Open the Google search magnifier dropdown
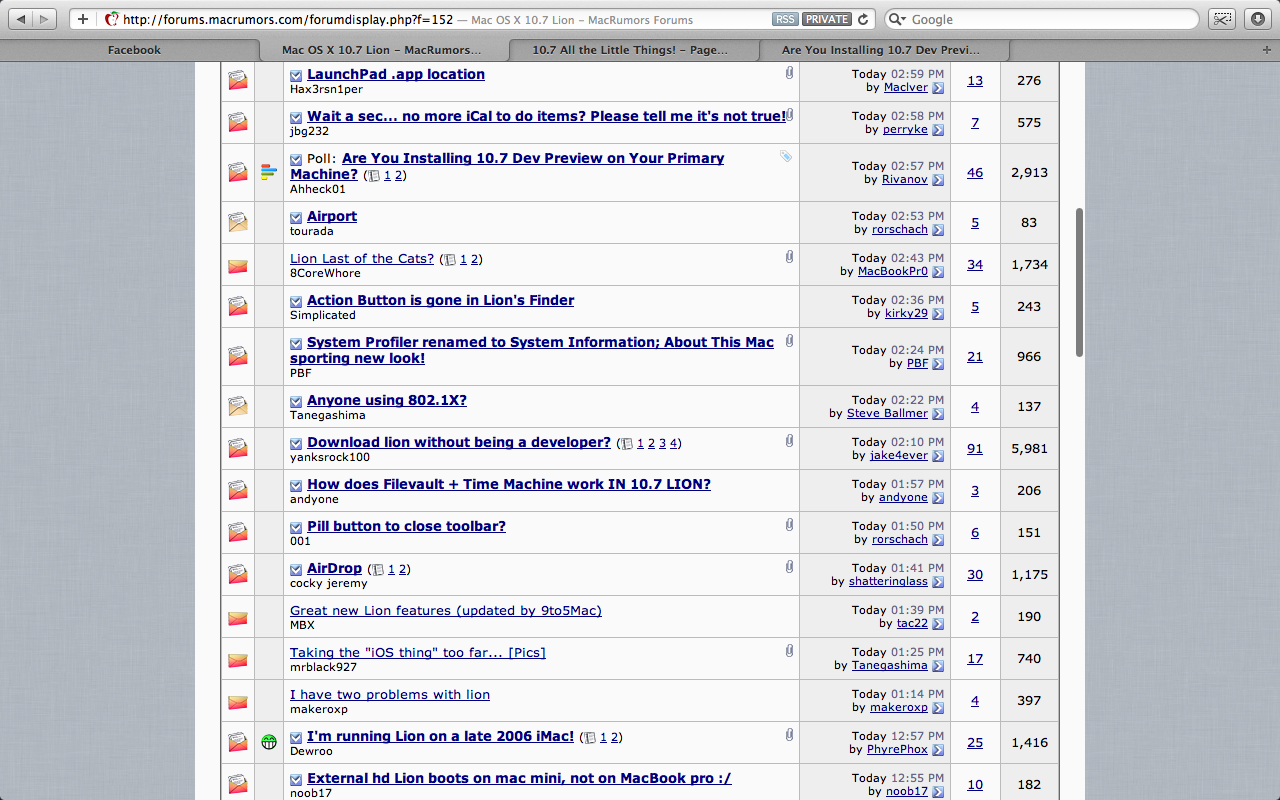Viewport: 1280px width, 800px height. tap(897, 19)
